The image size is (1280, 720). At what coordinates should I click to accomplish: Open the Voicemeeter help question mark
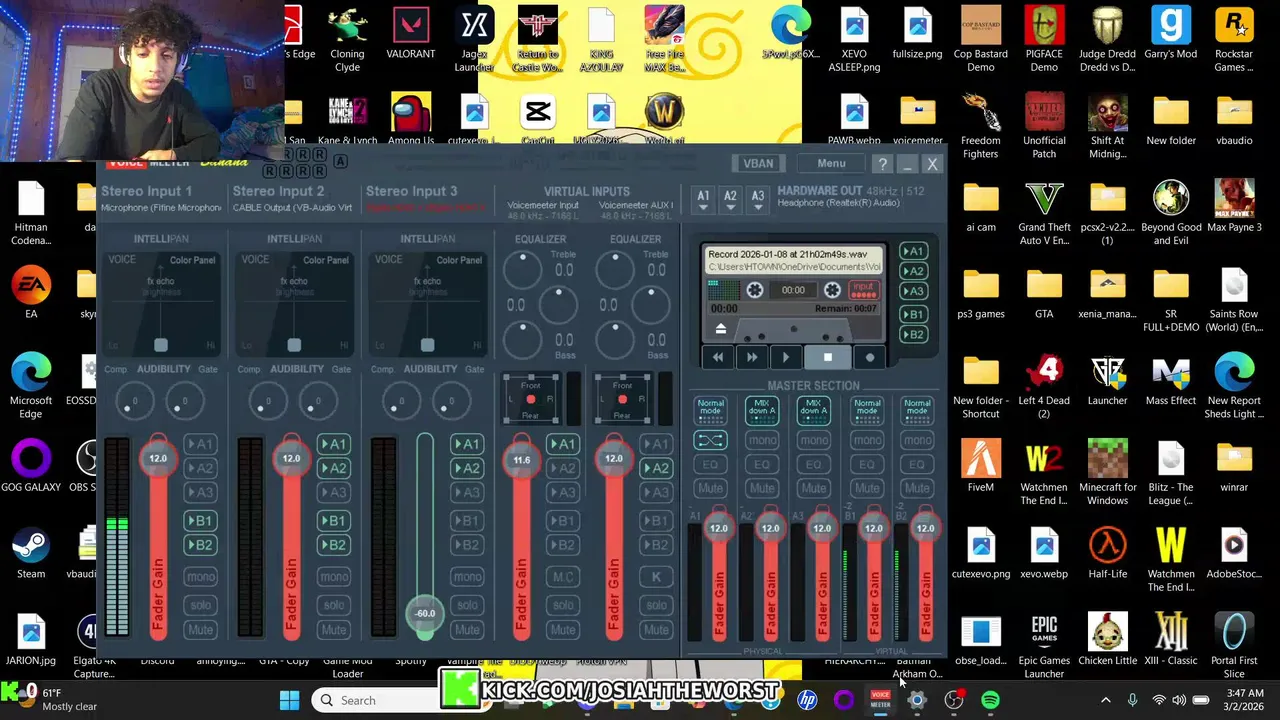pos(882,164)
